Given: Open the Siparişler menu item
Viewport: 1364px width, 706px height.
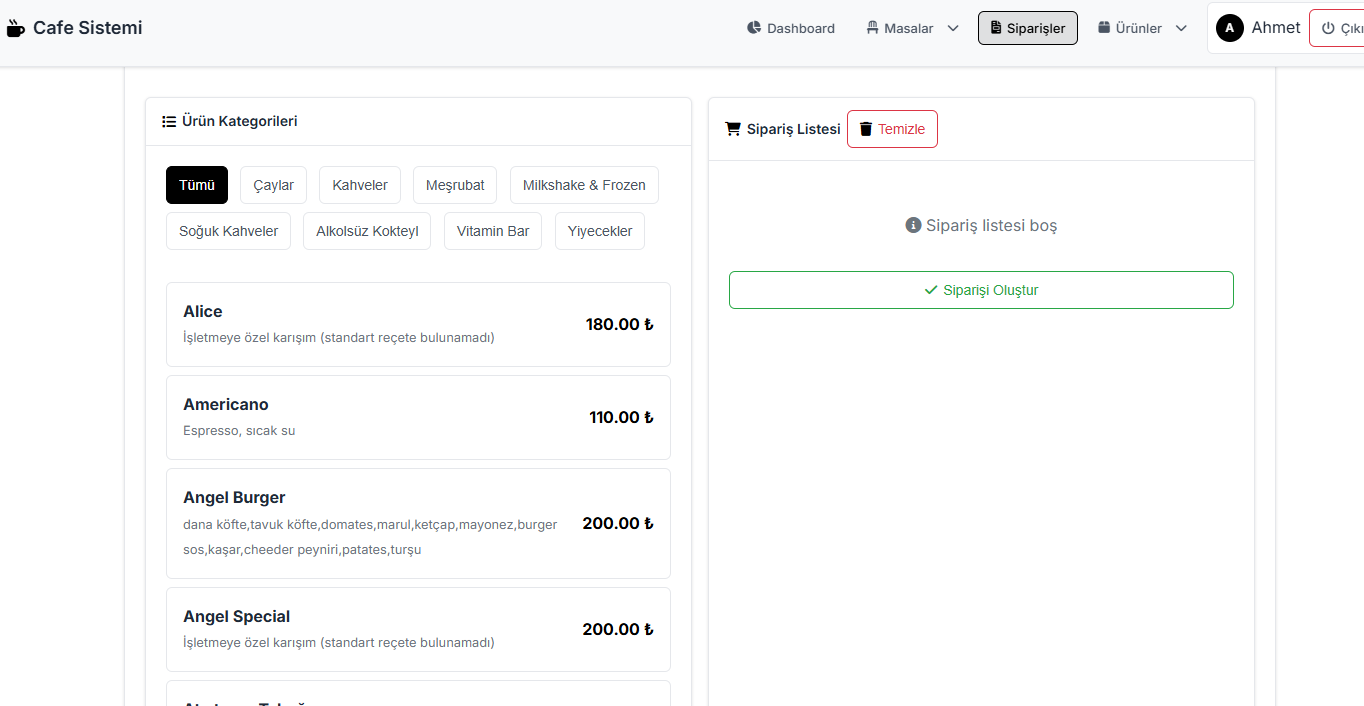Looking at the screenshot, I should pyautogui.click(x=1027, y=28).
